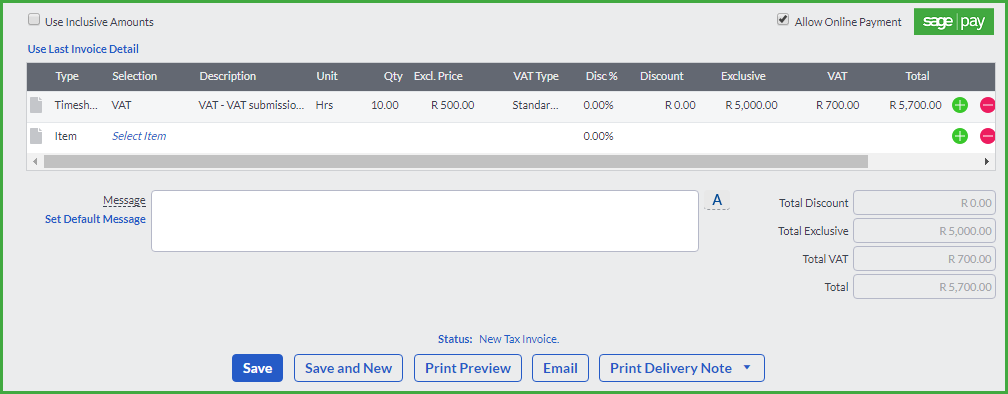Click the grid scrollbar right arrow
This screenshot has width=1008, height=394.
(987, 161)
